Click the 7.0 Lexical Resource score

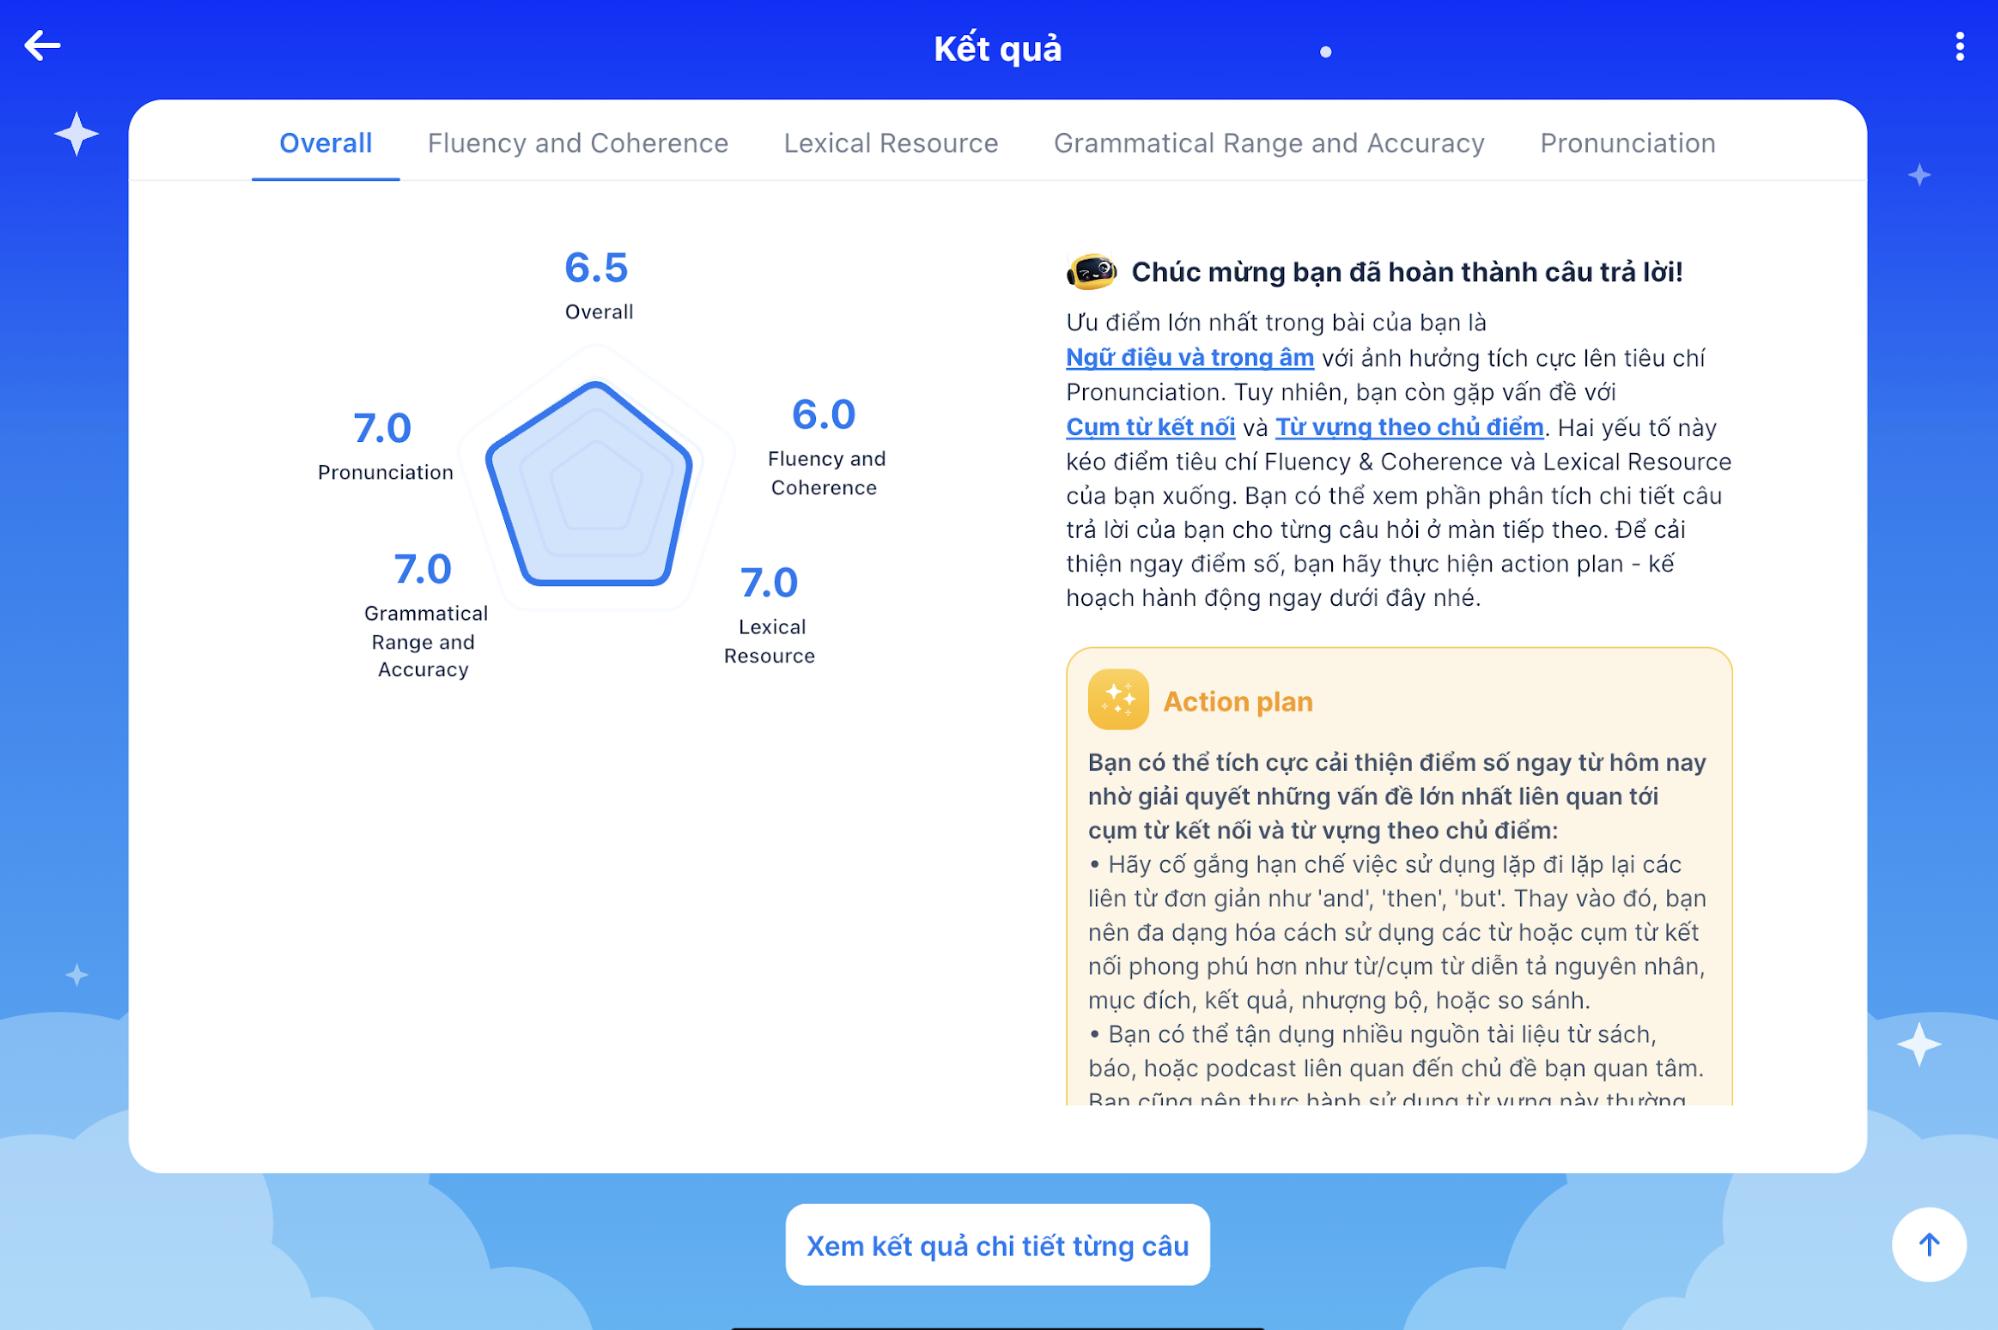(x=768, y=583)
